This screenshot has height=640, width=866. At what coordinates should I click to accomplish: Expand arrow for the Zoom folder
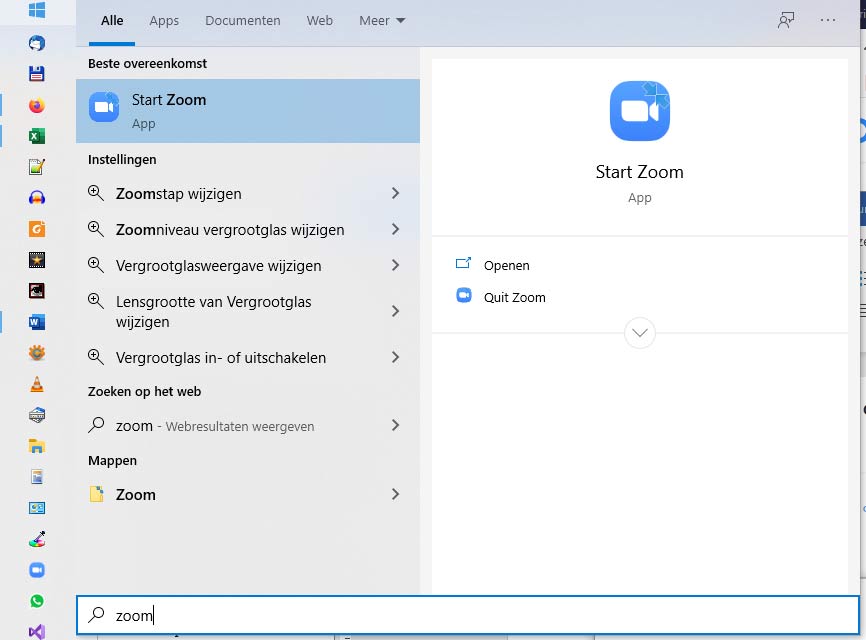pyautogui.click(x=395, y=494)
